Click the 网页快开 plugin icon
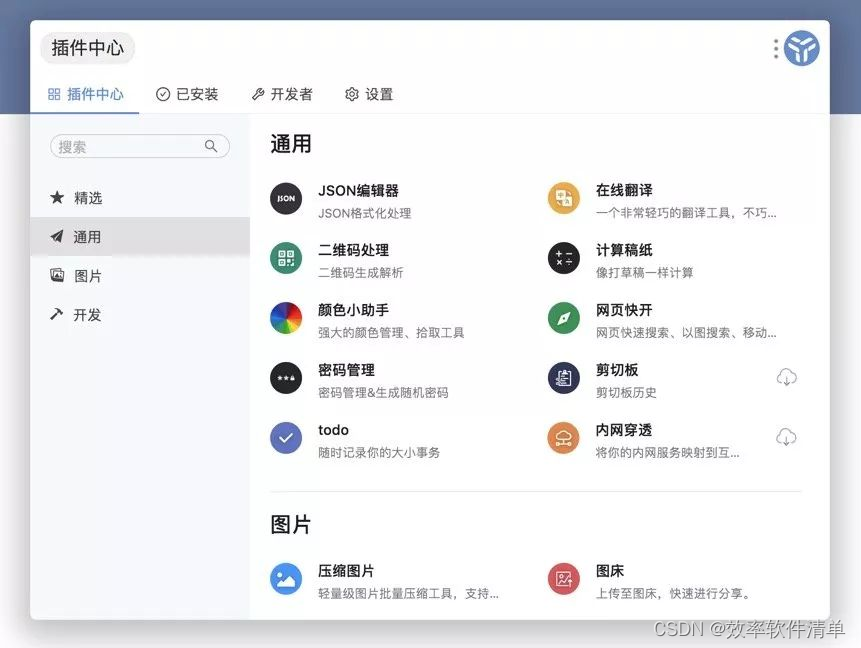Image resolution: width=861 pixels, height=648 pixels. click(564, 319)
